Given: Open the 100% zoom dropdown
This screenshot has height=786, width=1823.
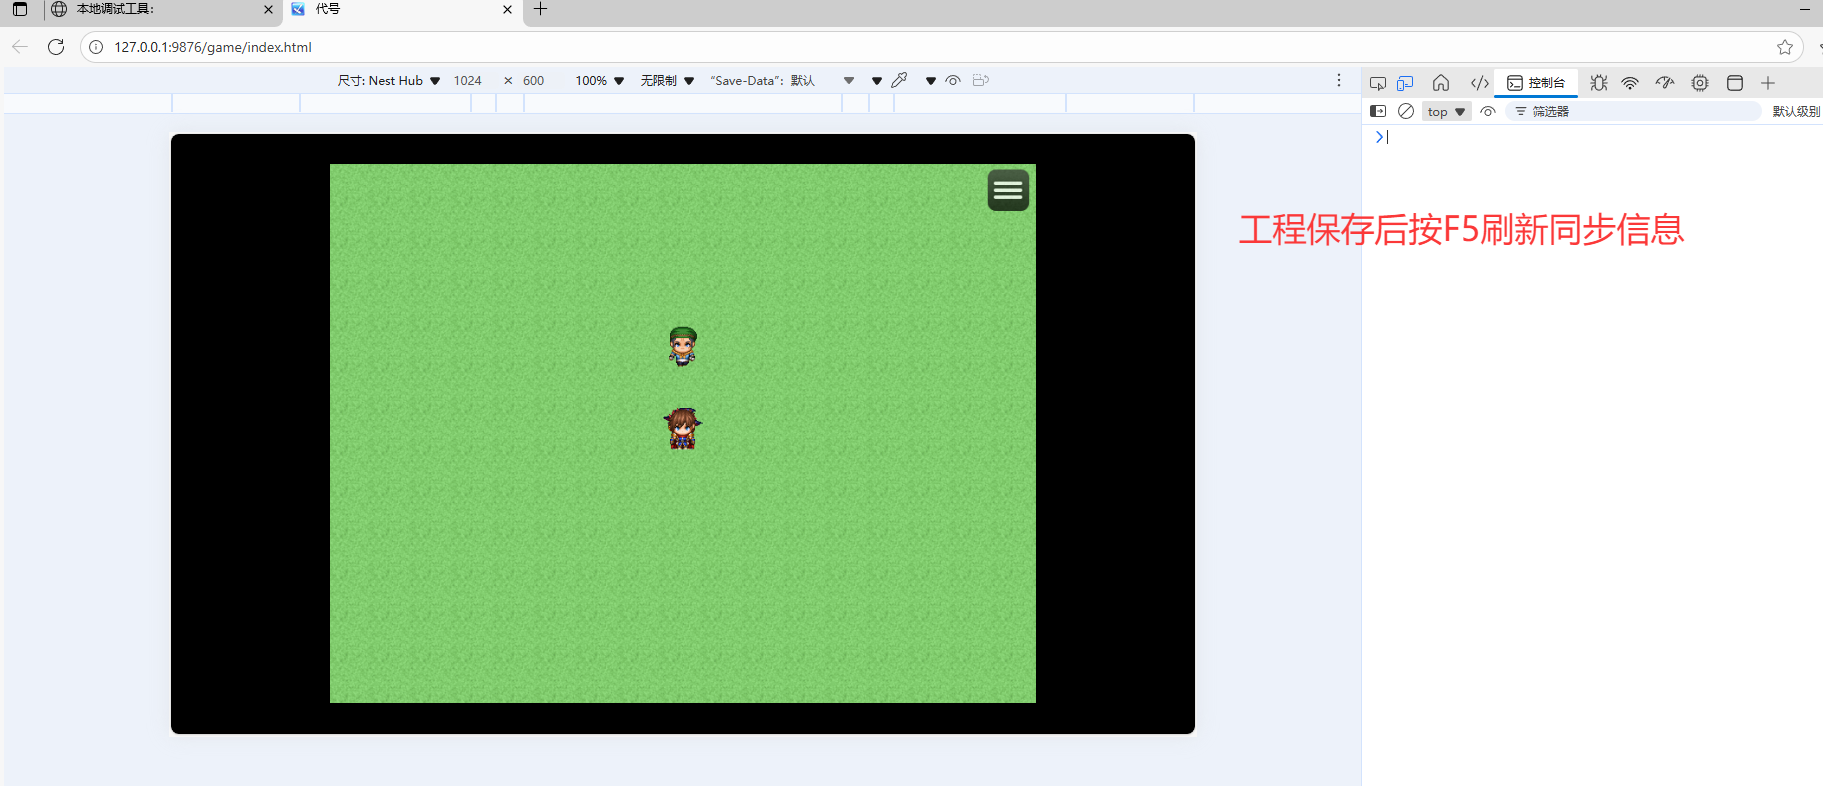Looking at the screenshot, I should [600, 81].
